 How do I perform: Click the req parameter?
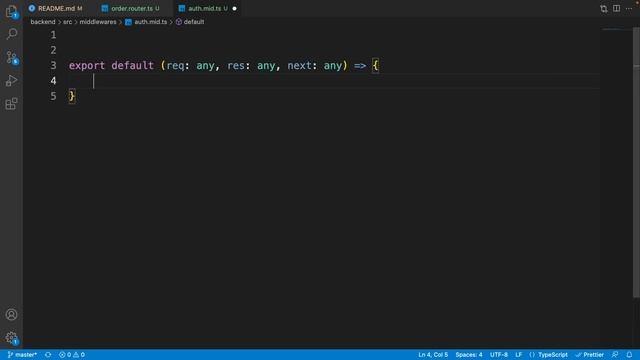coord(175,65)
